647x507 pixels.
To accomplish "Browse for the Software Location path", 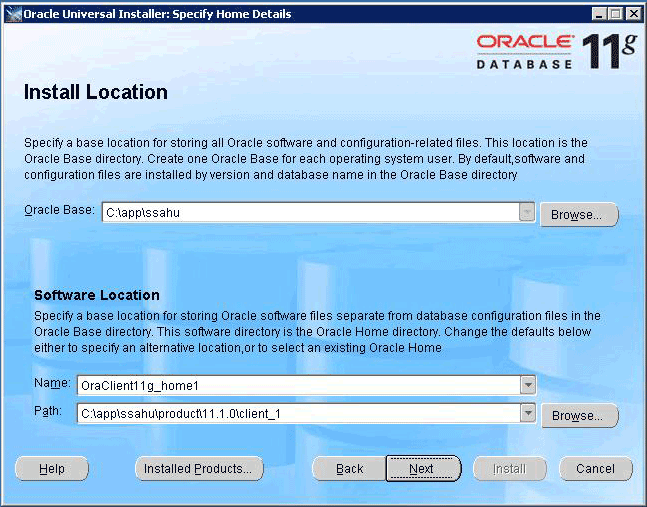I will [579, 416].
